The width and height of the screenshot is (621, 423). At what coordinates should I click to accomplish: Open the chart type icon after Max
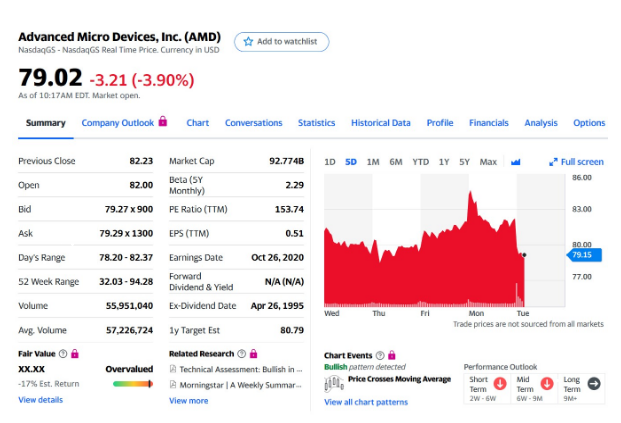(516, 162)
